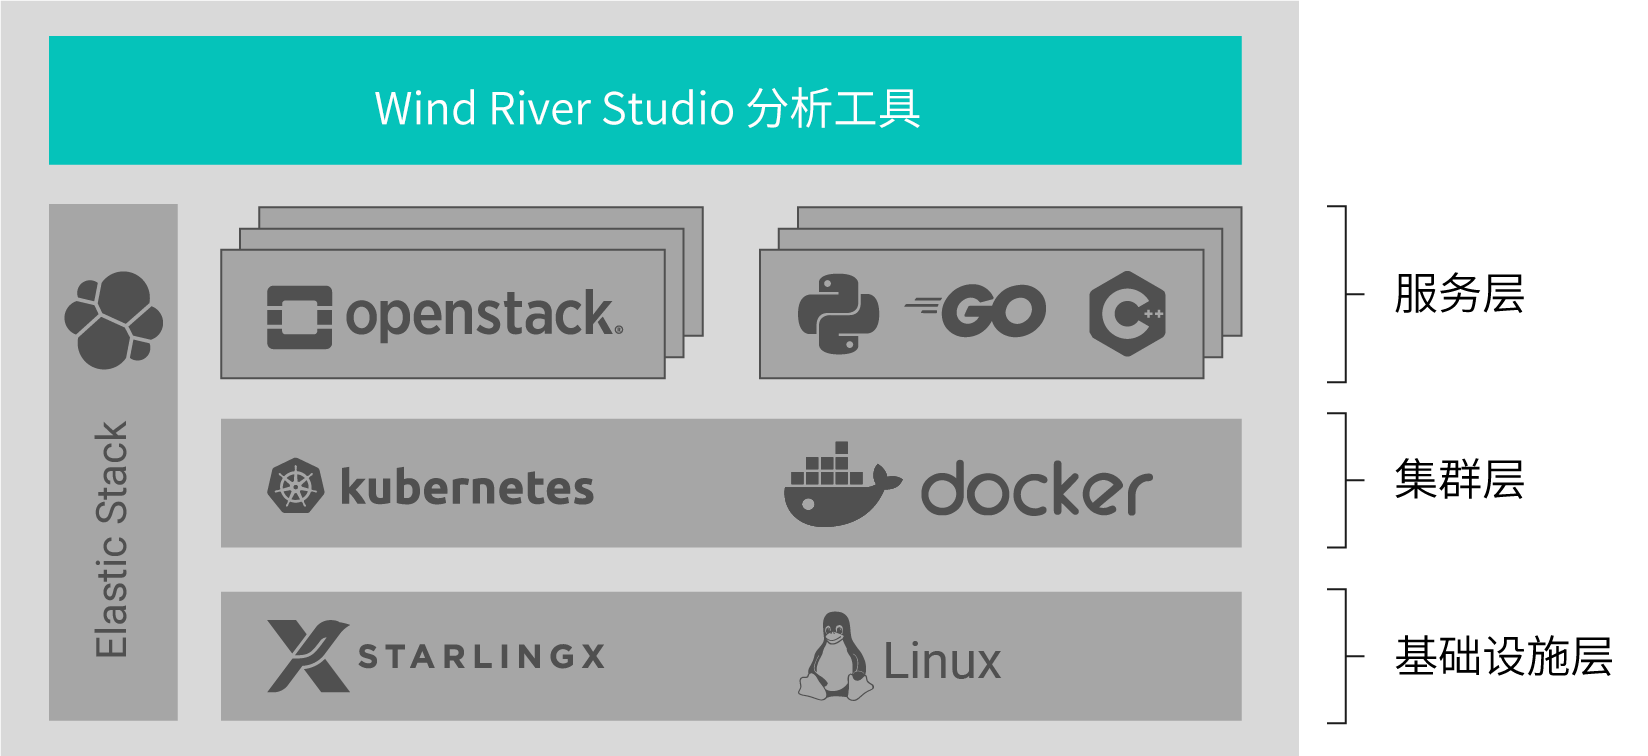Click the Kubernetes wheel icon
1648x756 pixels.
296,486
